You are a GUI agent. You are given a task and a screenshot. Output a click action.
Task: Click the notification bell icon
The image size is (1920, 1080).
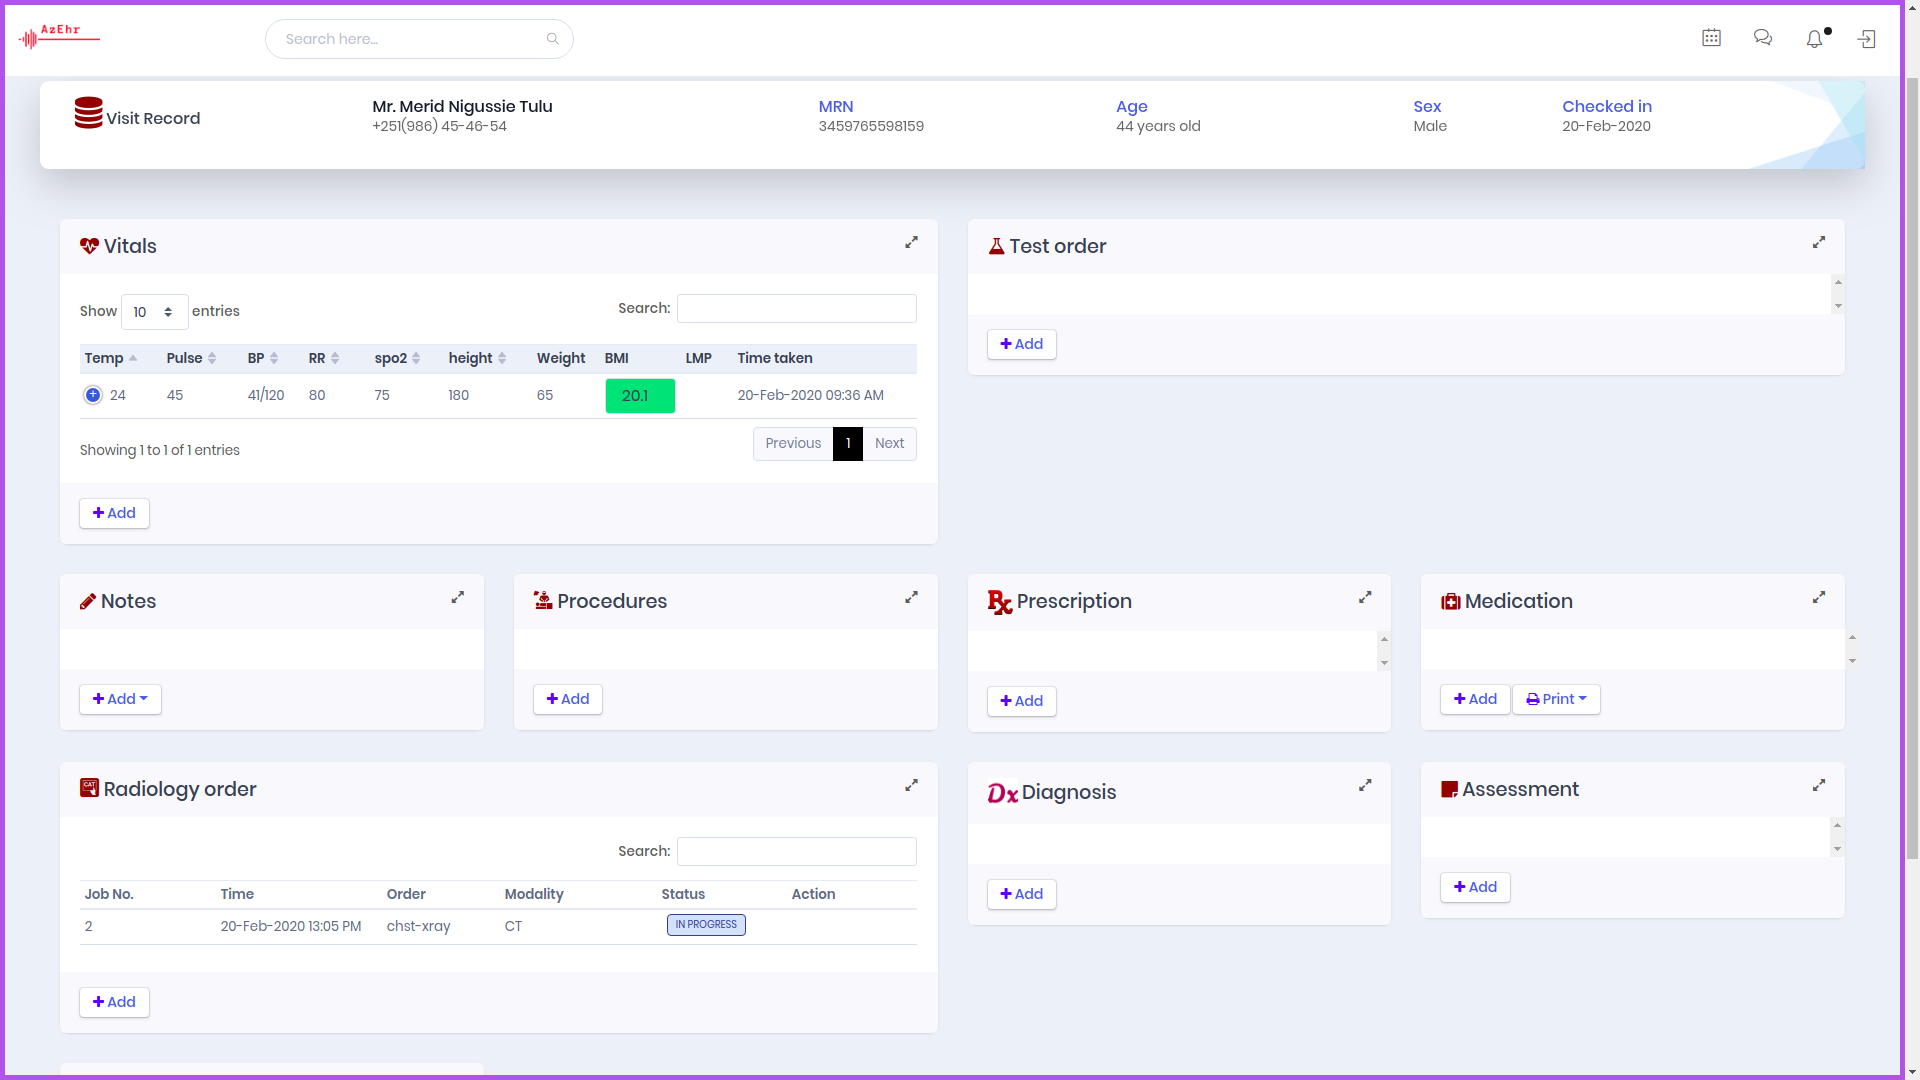click(x=1814, y=39)
